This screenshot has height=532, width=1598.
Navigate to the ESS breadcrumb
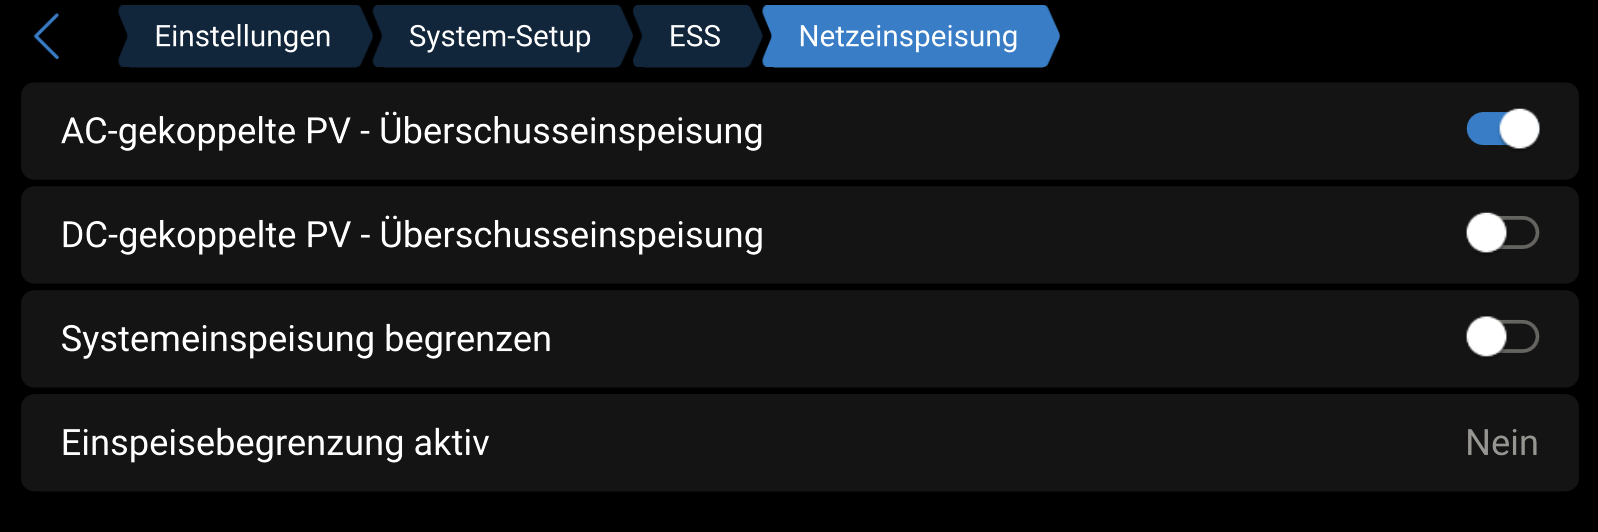pos(694,37)
